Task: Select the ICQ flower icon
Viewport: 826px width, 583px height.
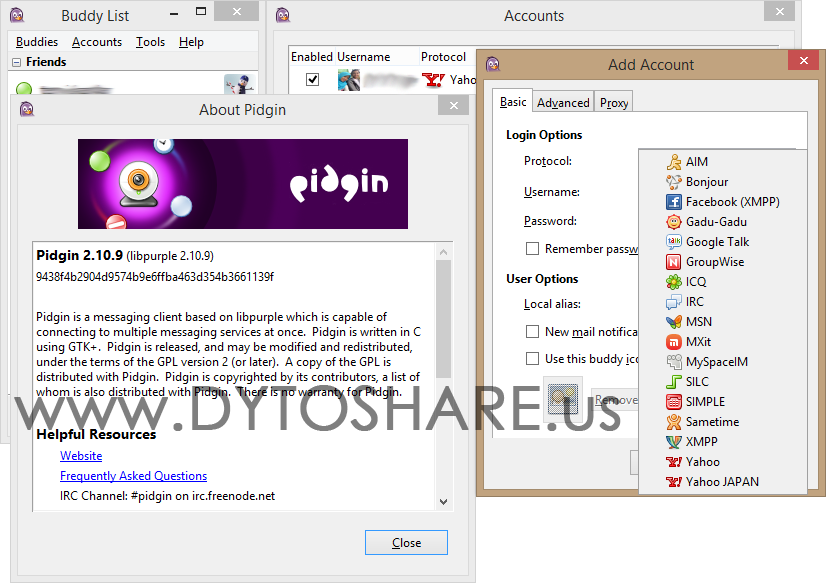Action: 673,282
